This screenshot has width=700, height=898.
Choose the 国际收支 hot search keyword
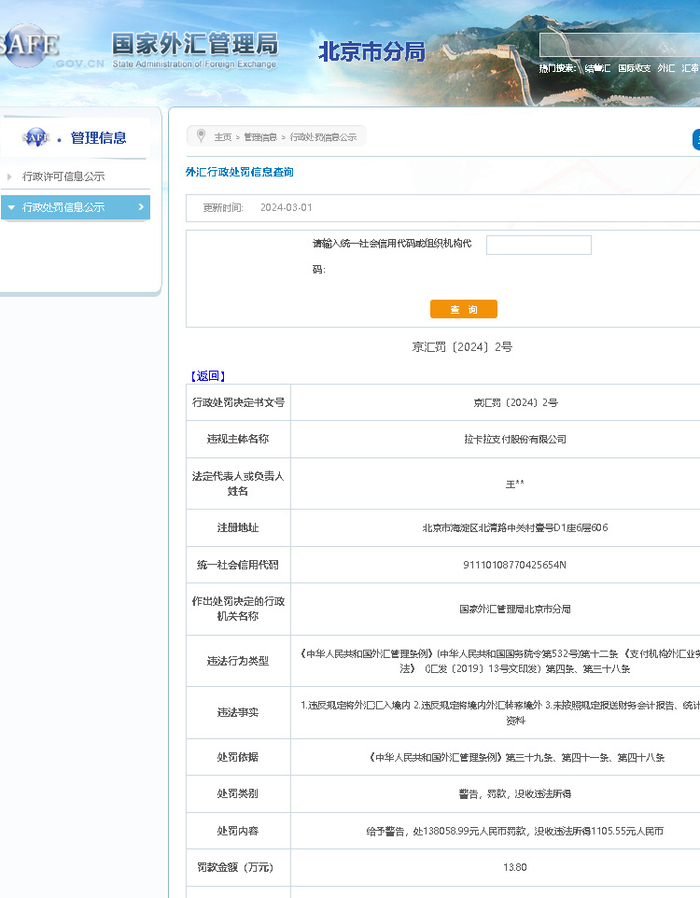tap(634, 68)
